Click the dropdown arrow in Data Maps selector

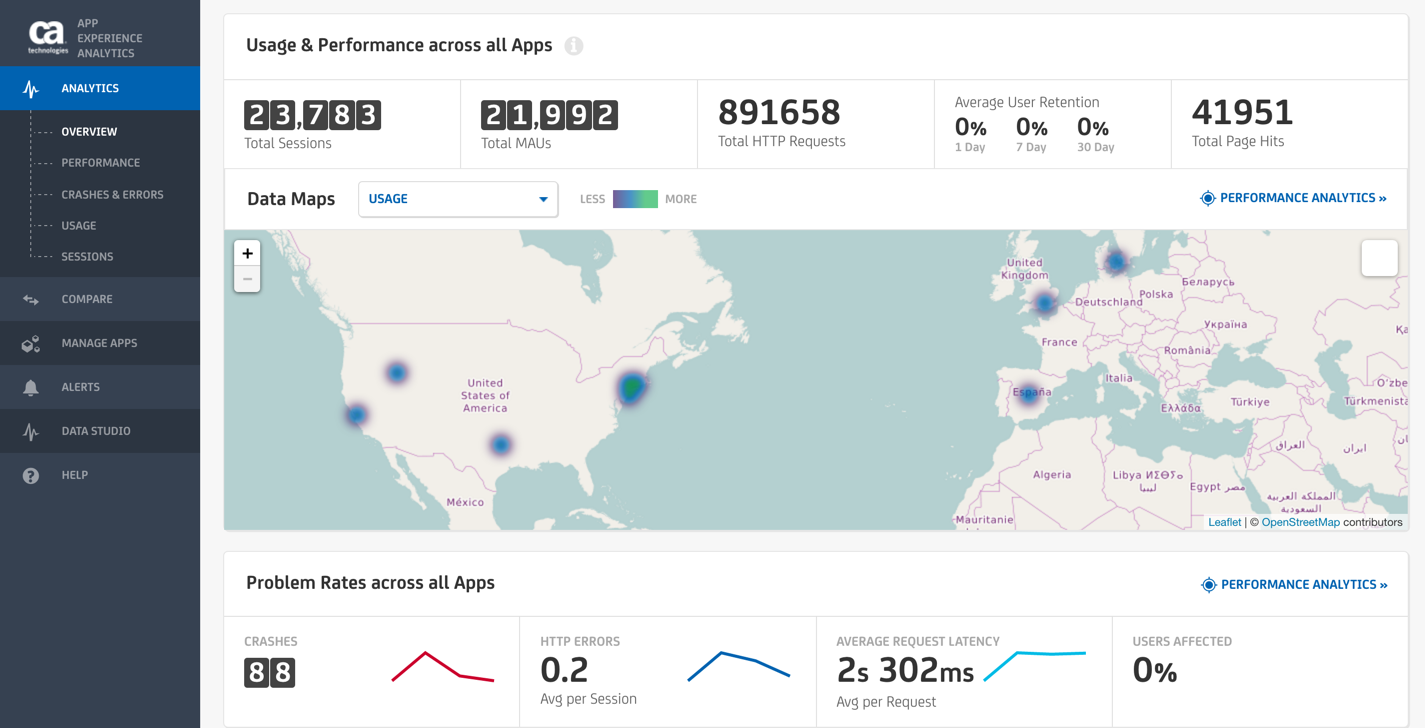point(543,199)
